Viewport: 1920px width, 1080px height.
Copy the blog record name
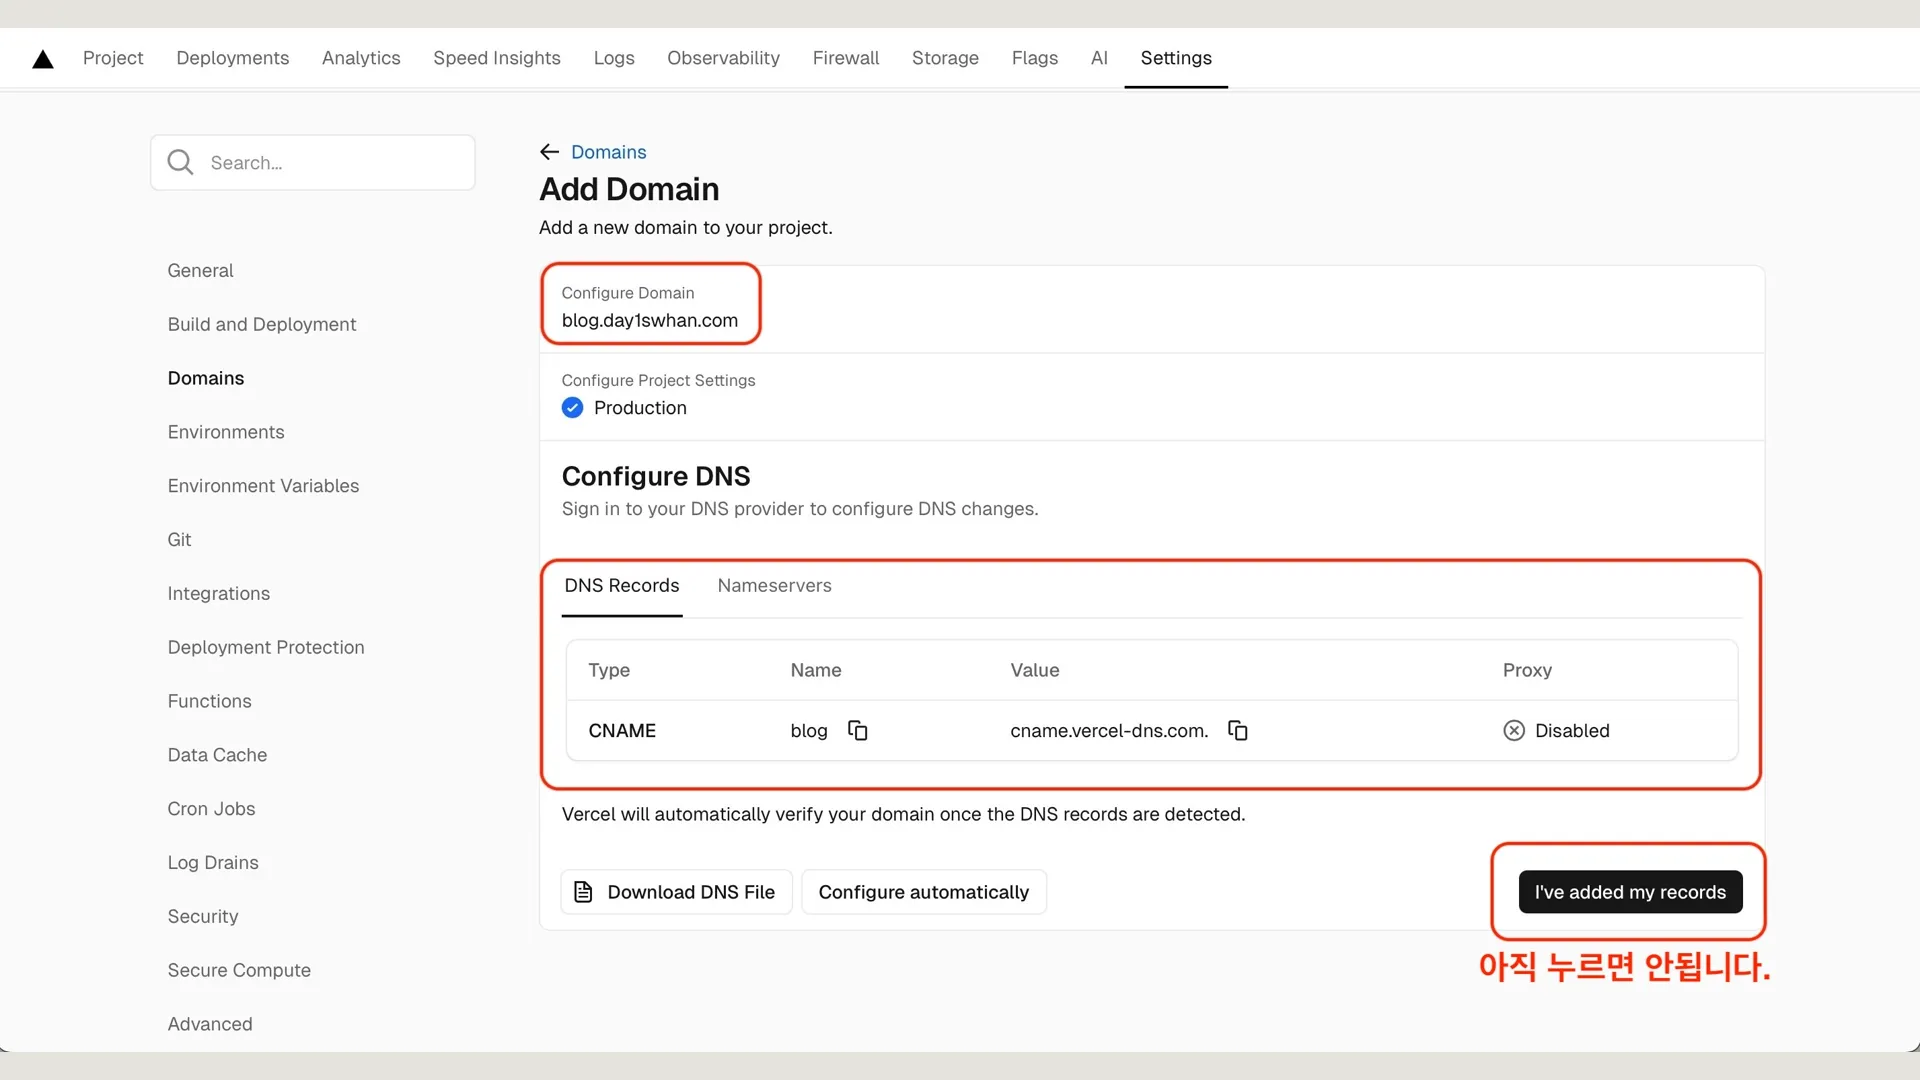[857, 731]
